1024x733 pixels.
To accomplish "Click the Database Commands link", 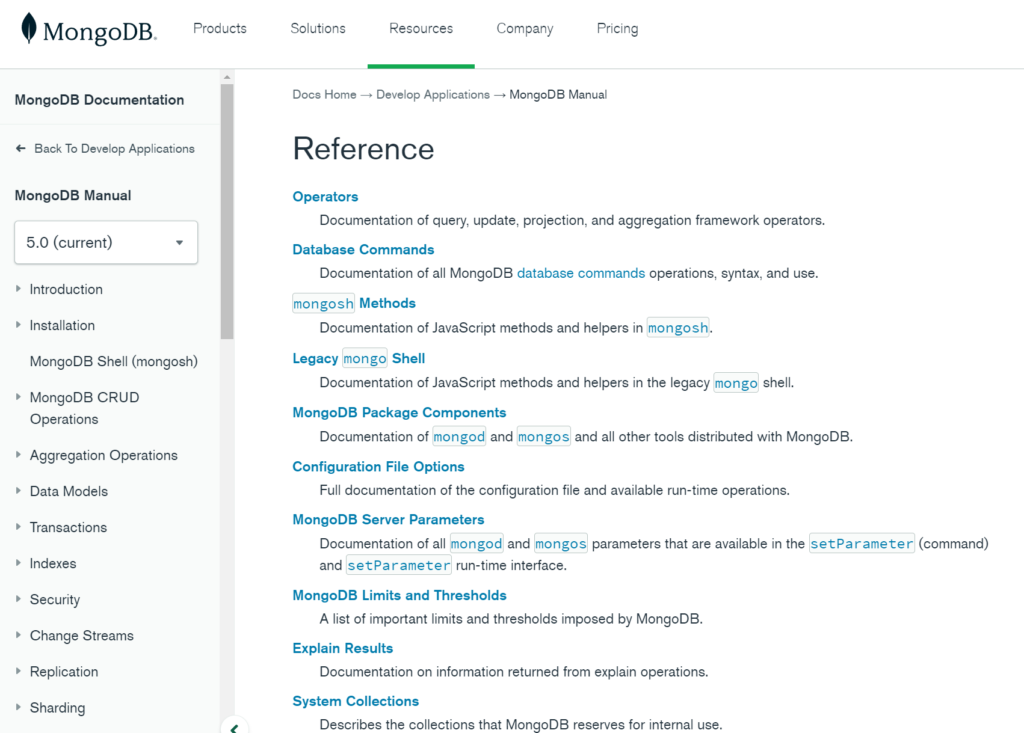I will [x=362, y=249].
